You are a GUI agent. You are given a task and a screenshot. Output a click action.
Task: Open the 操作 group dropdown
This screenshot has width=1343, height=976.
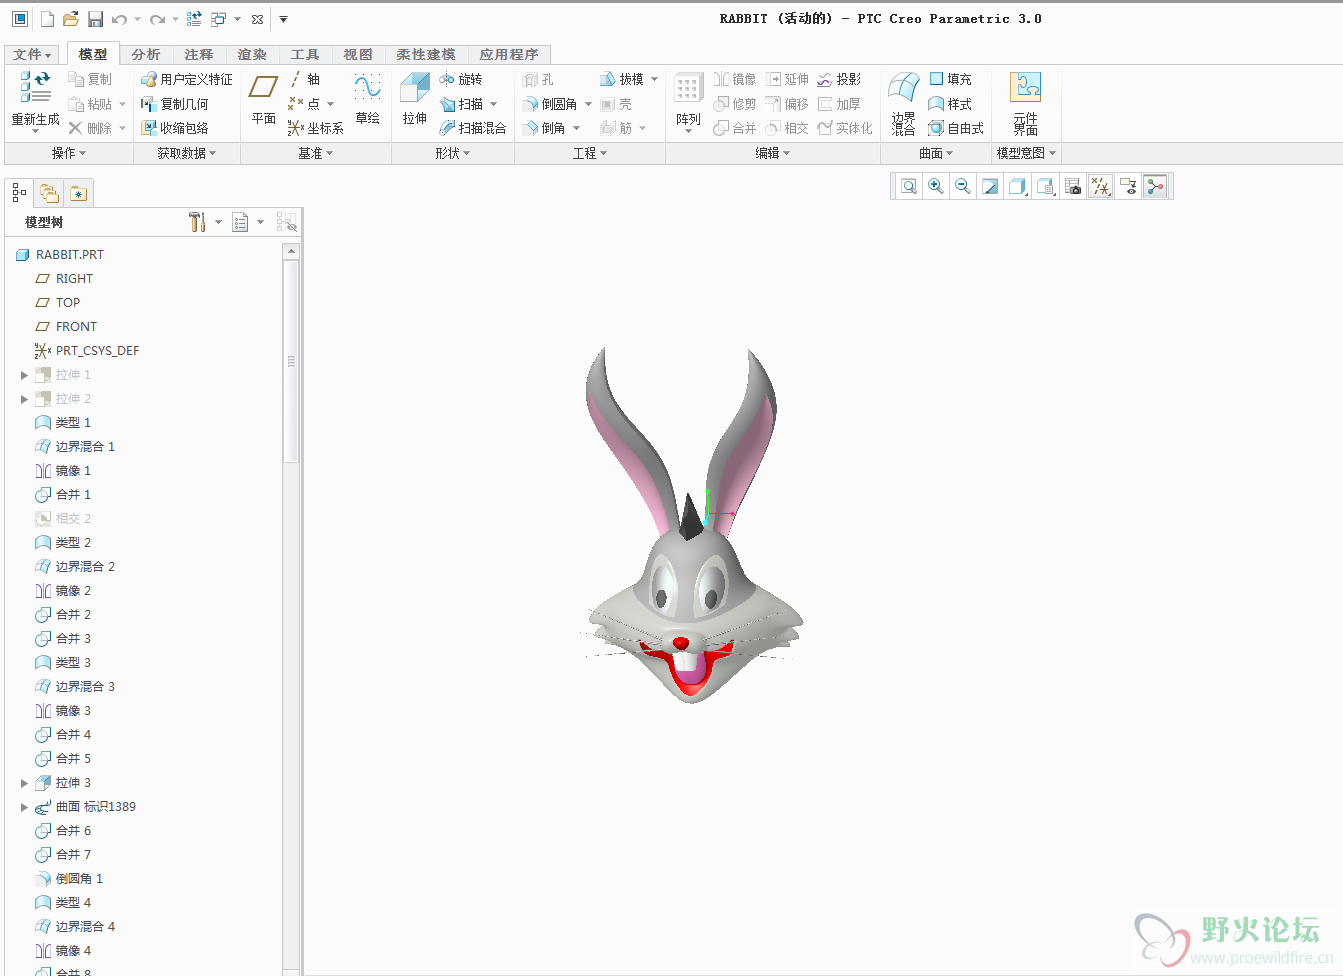tap(69, 153)
